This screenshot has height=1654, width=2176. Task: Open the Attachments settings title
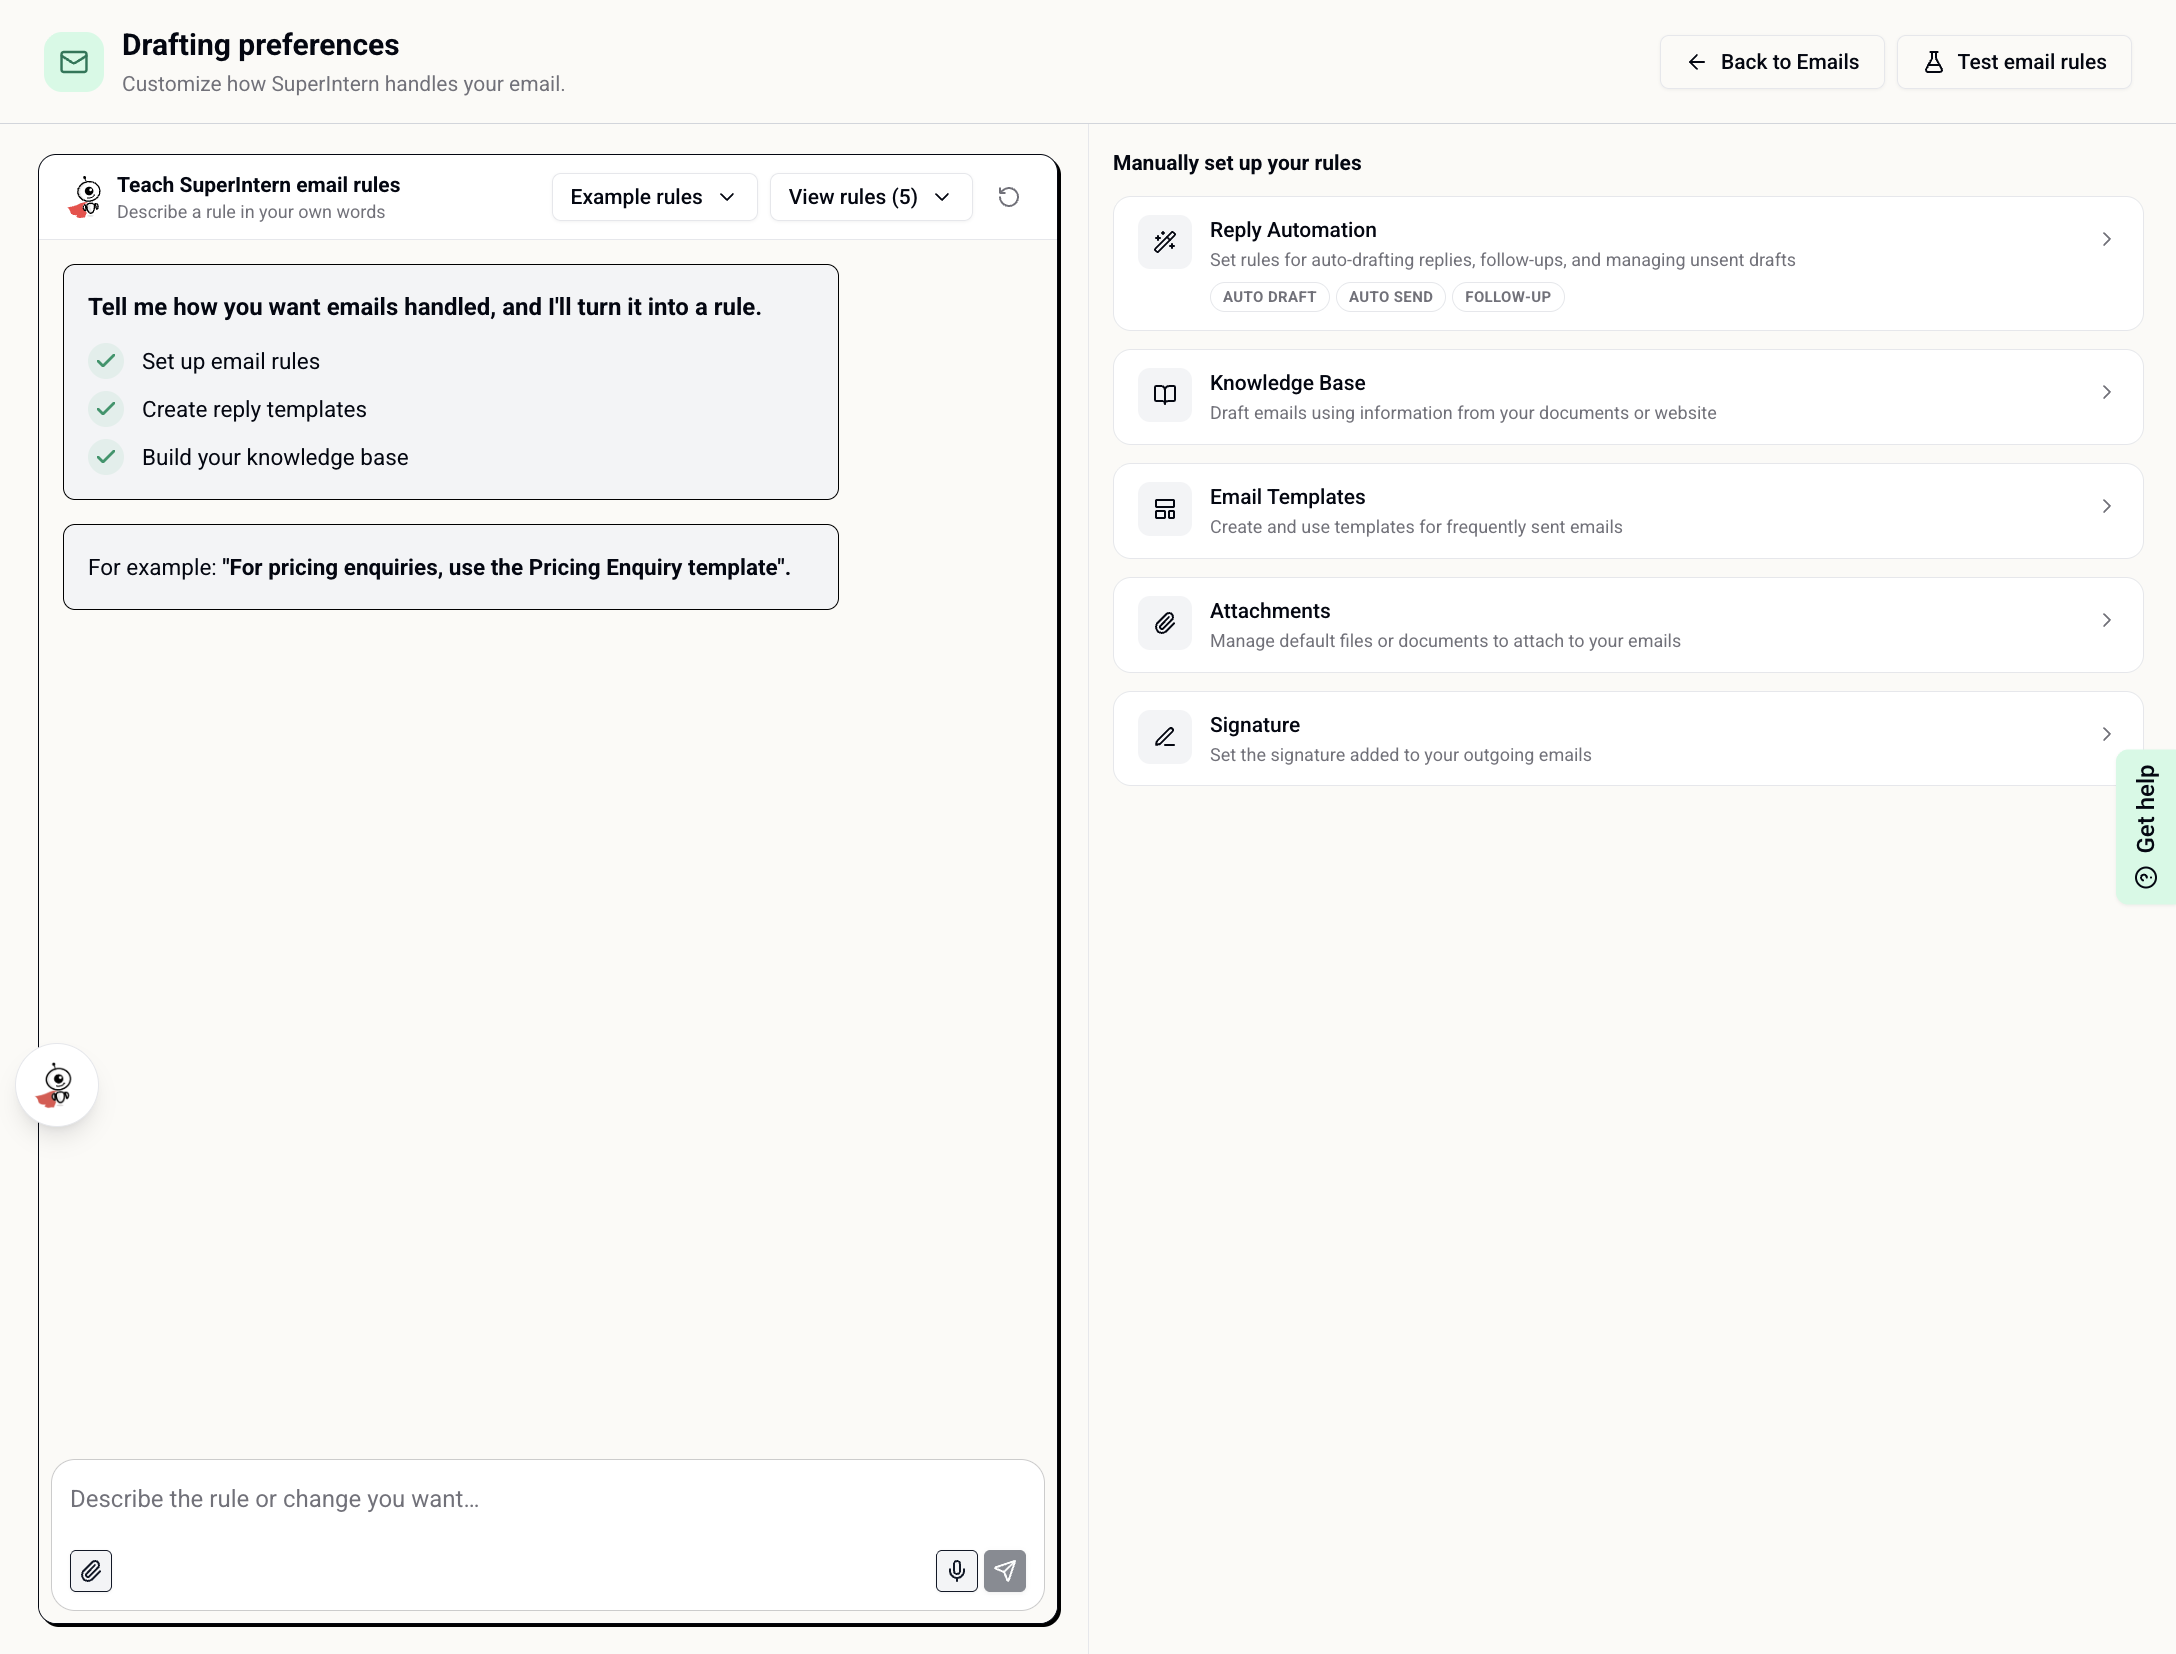(x=1270, y=611)
